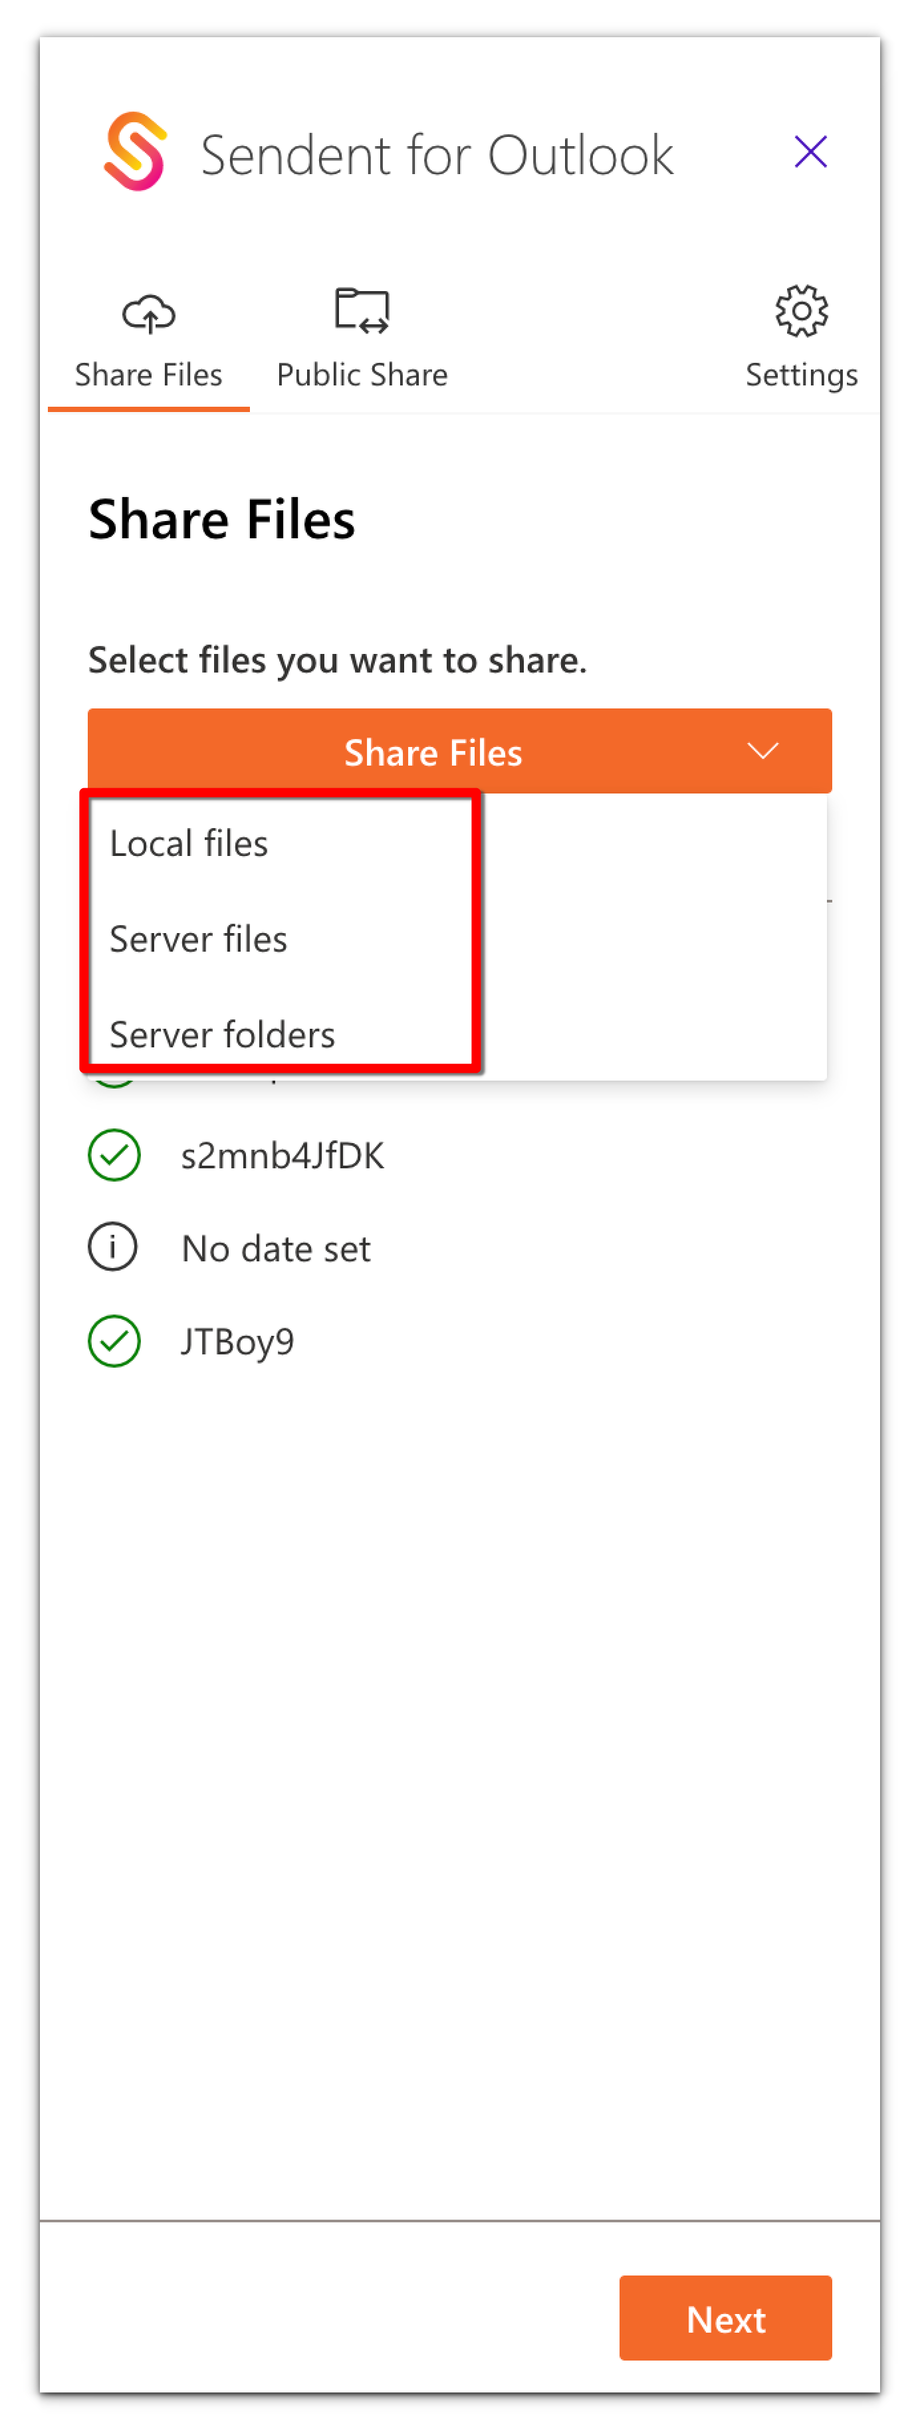Click the Next button

(x=725, y=2318)
